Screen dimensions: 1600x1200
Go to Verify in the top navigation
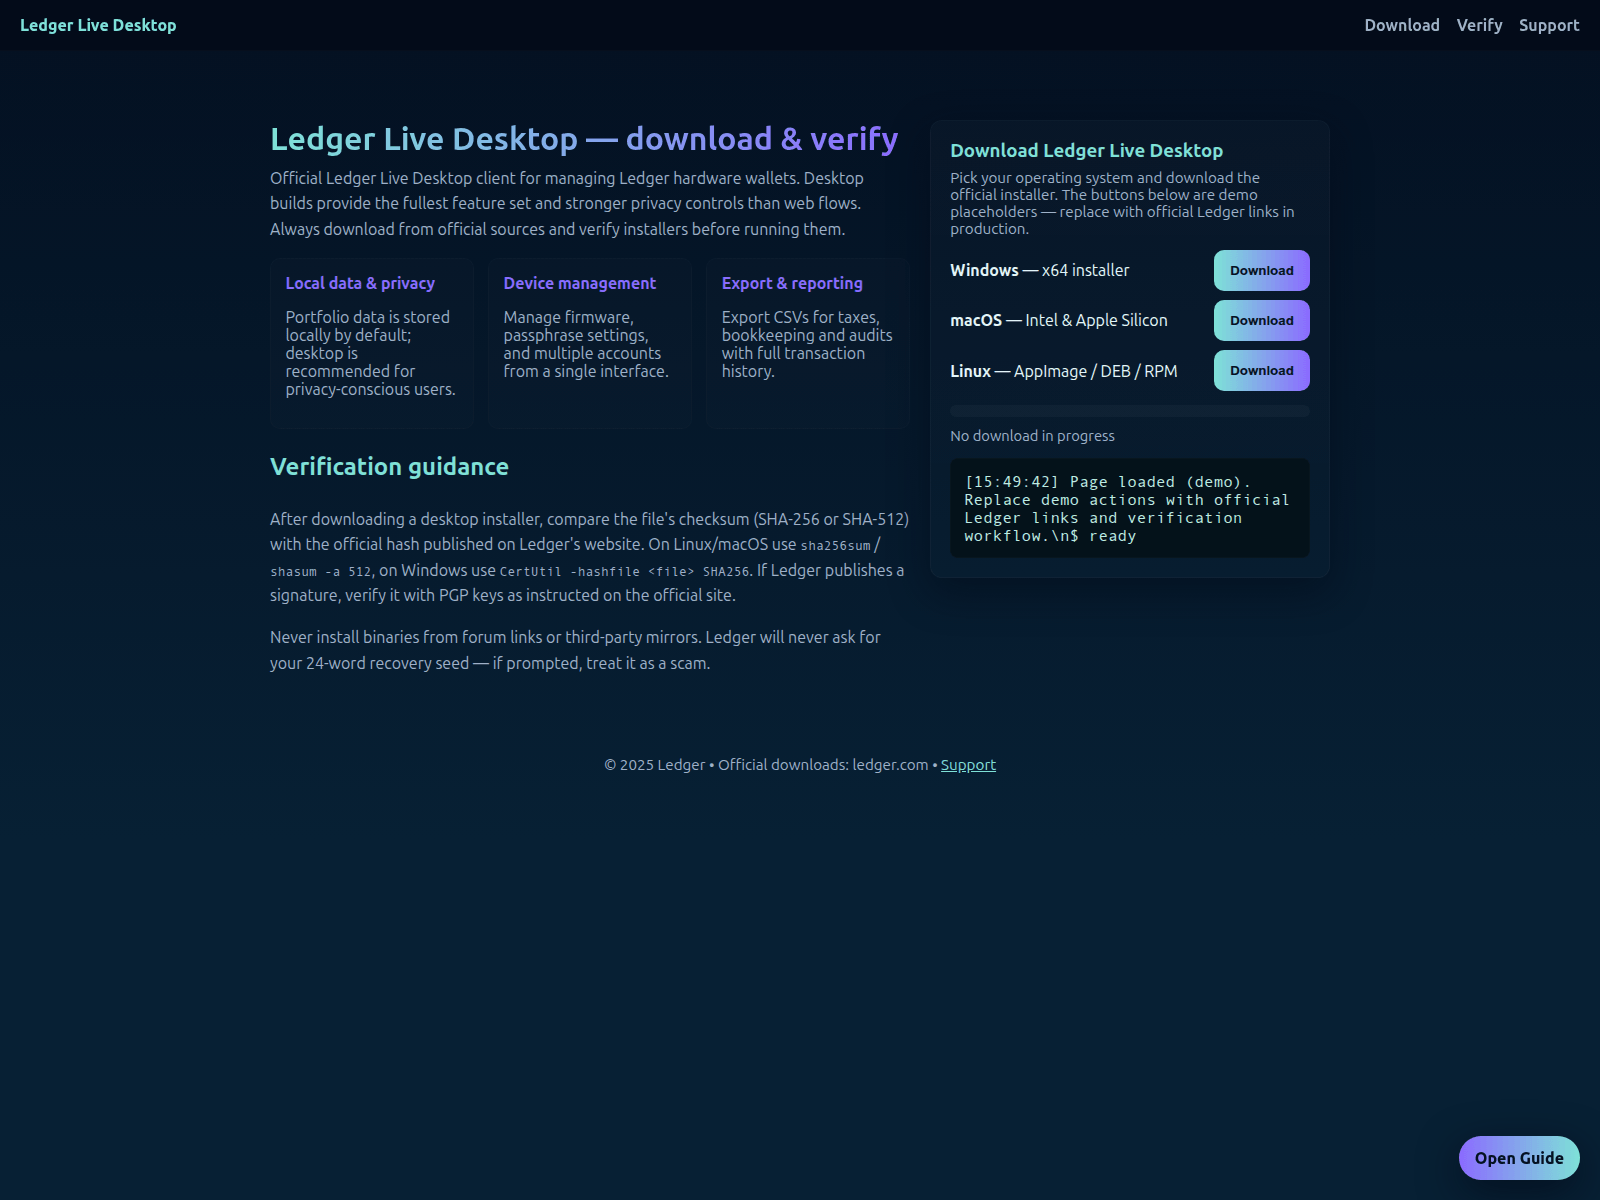(1479, 25)
